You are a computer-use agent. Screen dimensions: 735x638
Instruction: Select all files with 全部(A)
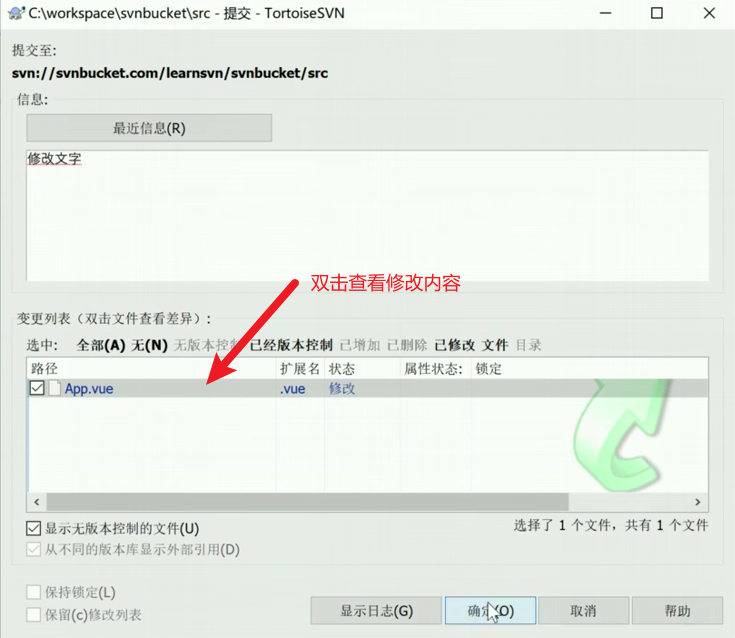101,345
